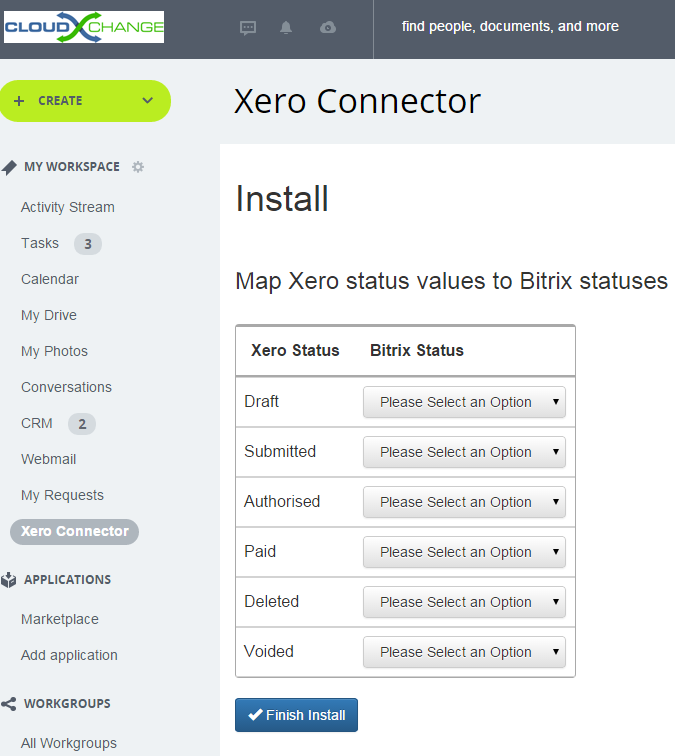The width and height of the screenshot is (675, 756).
Task: Open Activity Stream in sidebar
Action: coord(68,207)
